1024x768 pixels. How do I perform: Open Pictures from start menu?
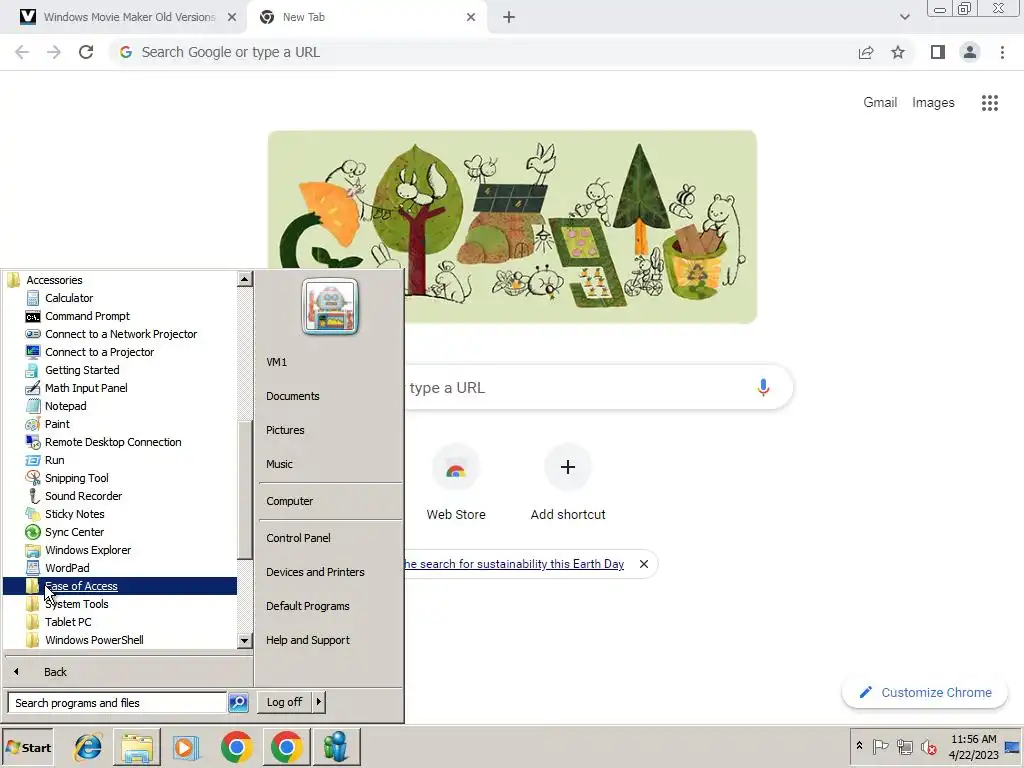pyautogui.click(x=285, y=430)
